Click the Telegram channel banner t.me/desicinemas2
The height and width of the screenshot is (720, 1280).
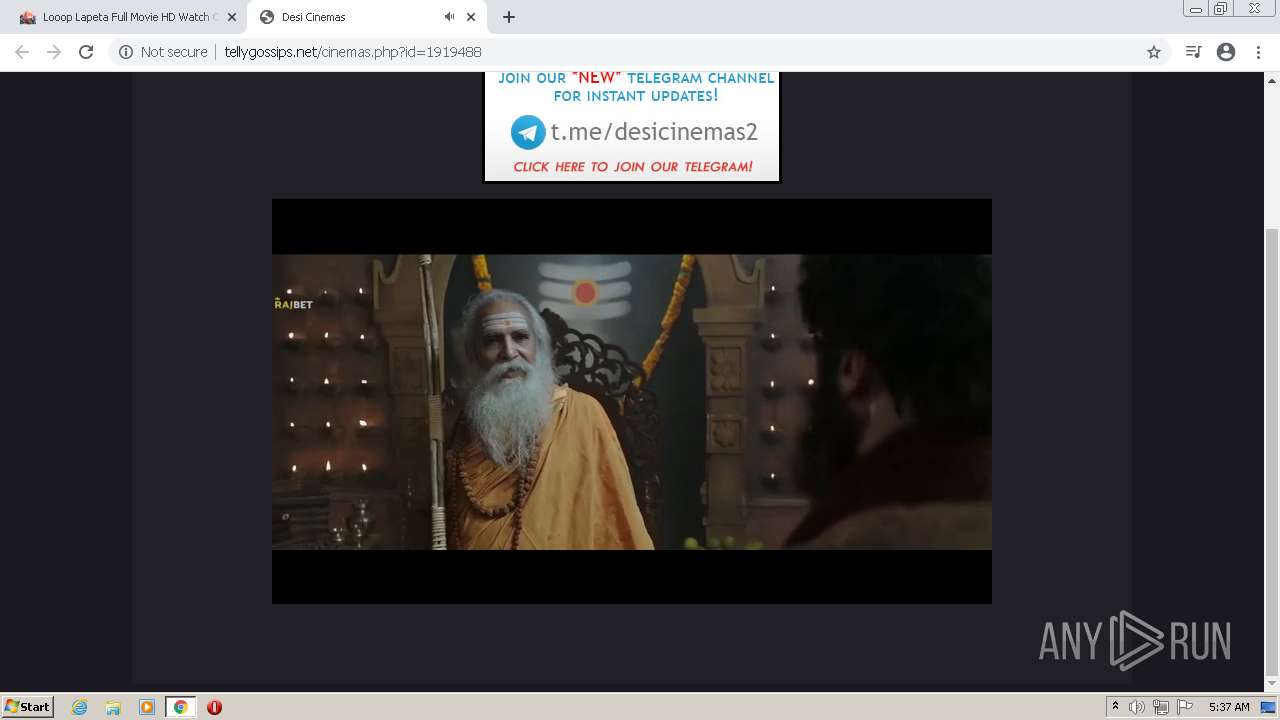[631, 126]
